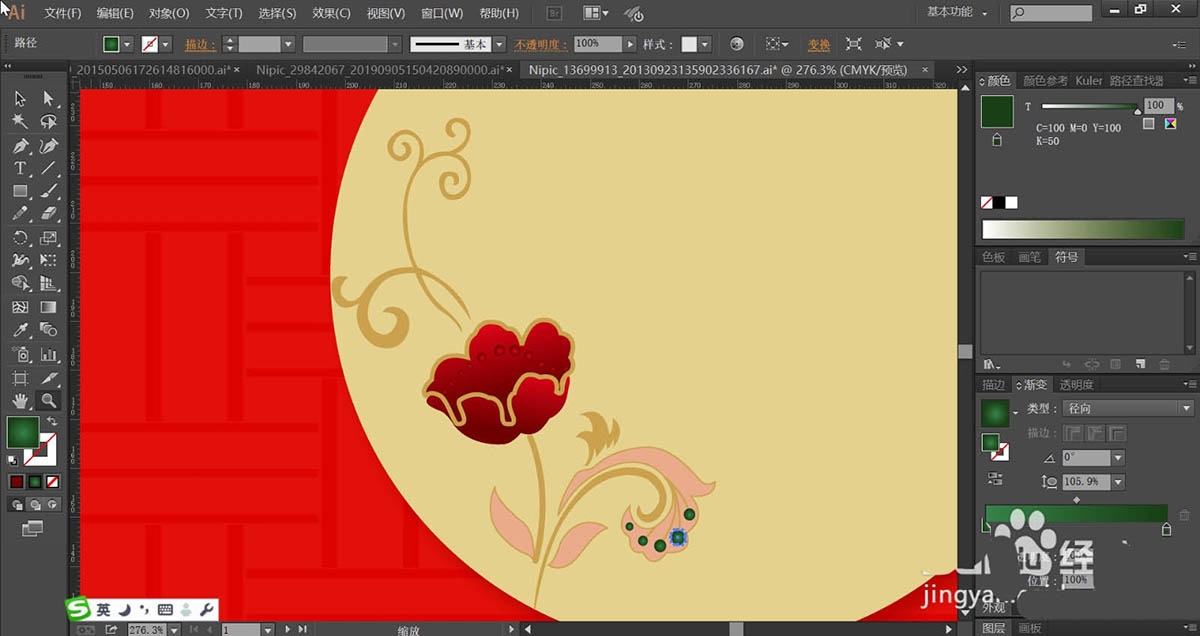
Task: Select the Rectangle tool
Action: point(20,191)
